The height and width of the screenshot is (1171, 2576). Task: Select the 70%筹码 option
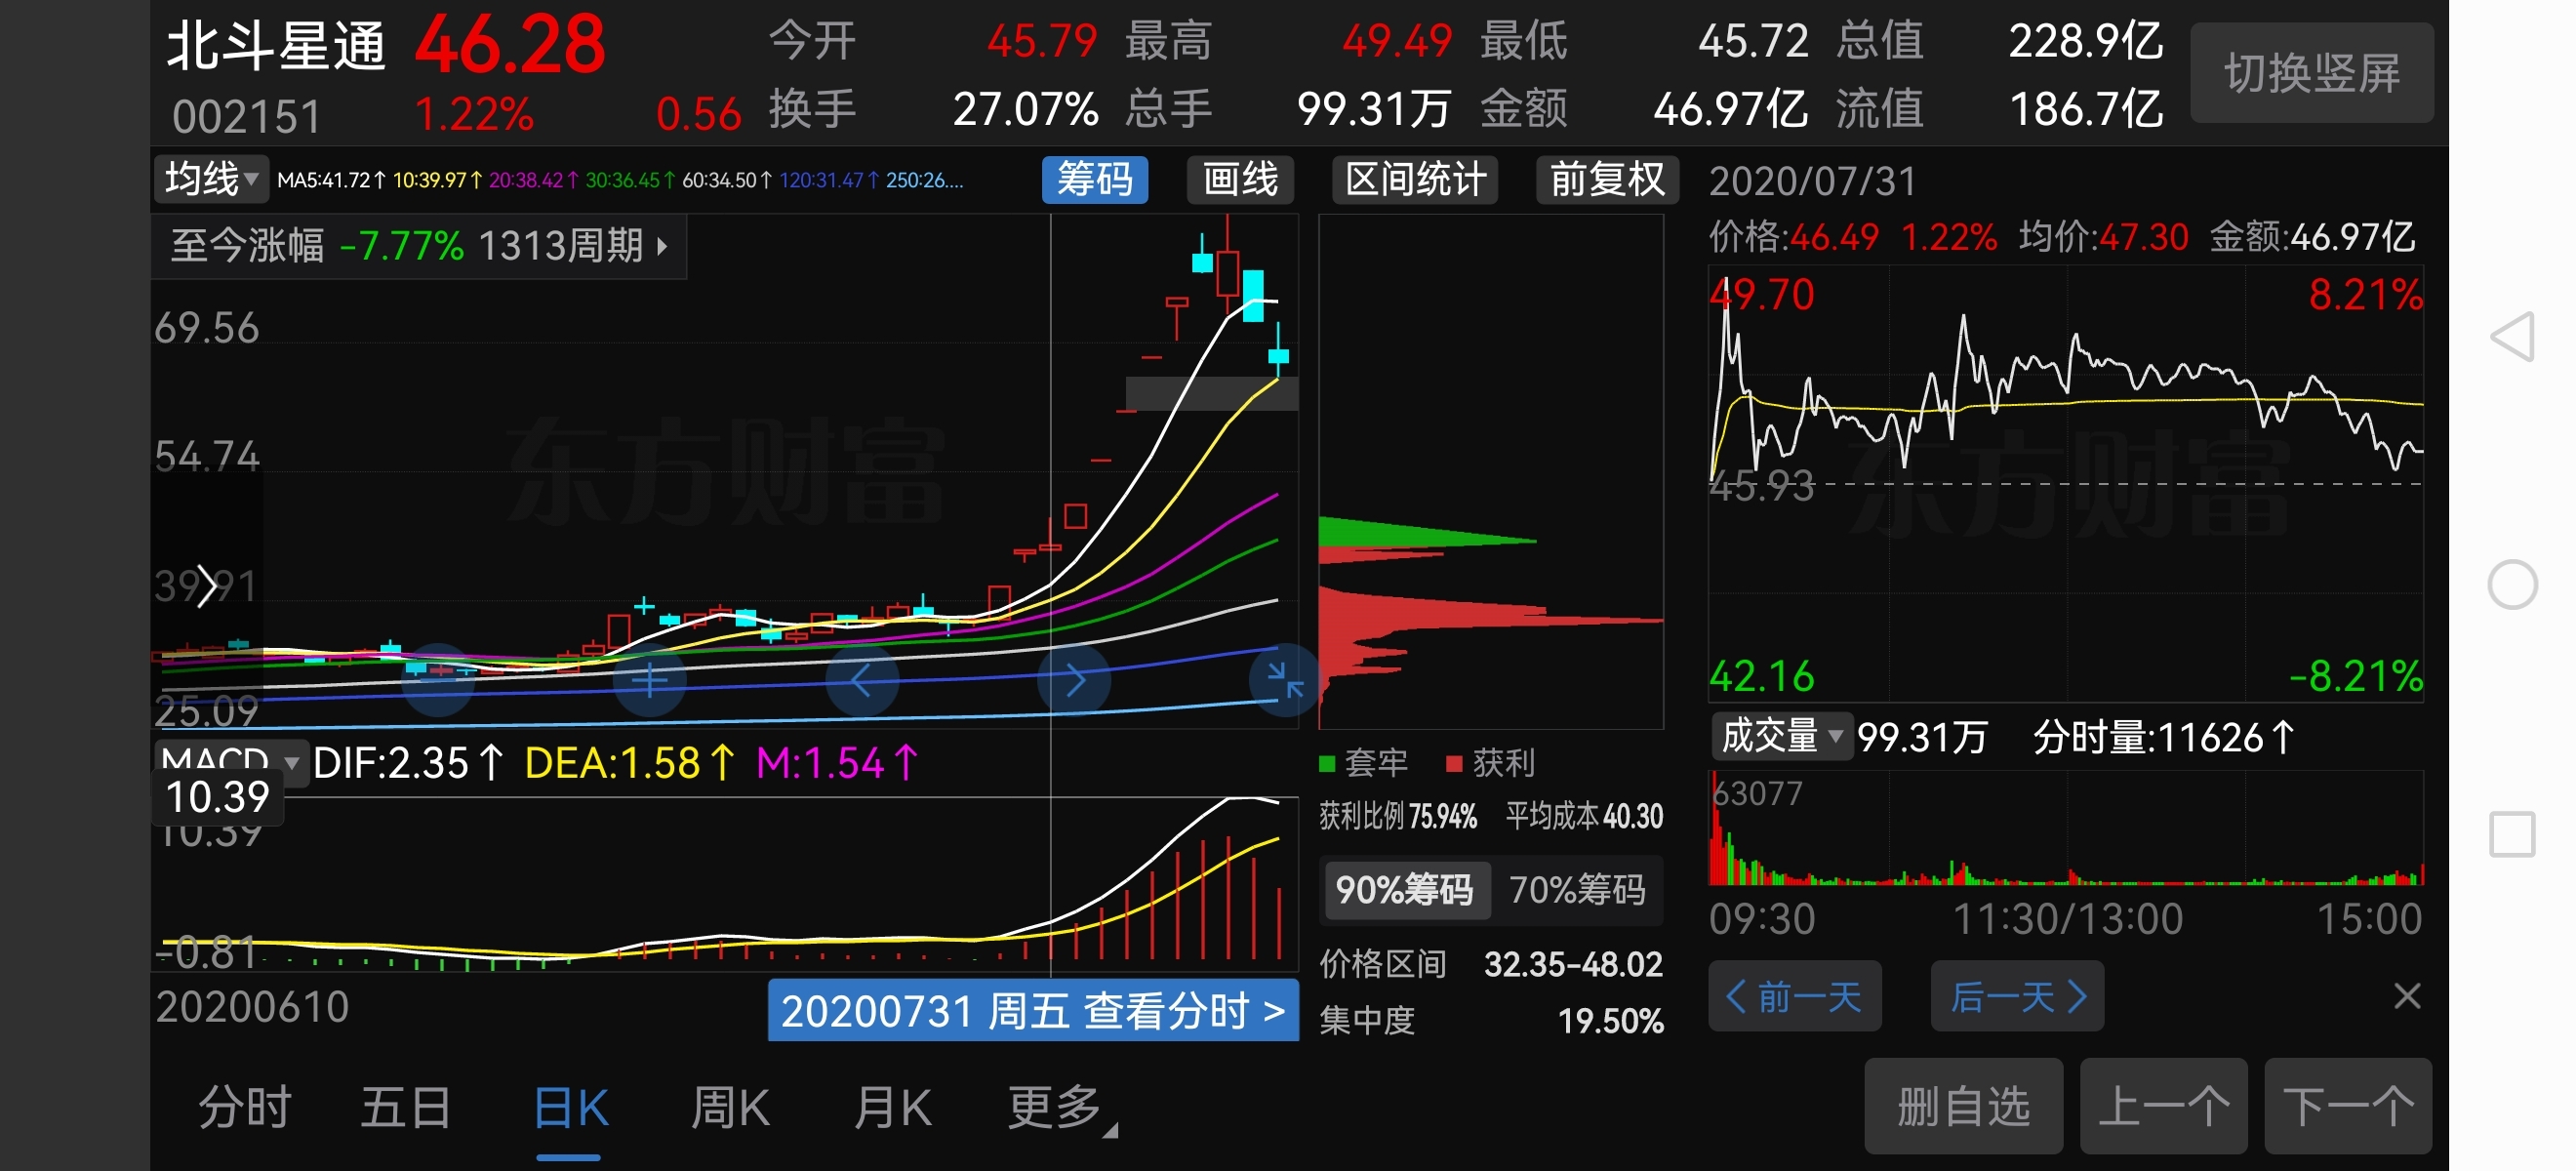1577,889
